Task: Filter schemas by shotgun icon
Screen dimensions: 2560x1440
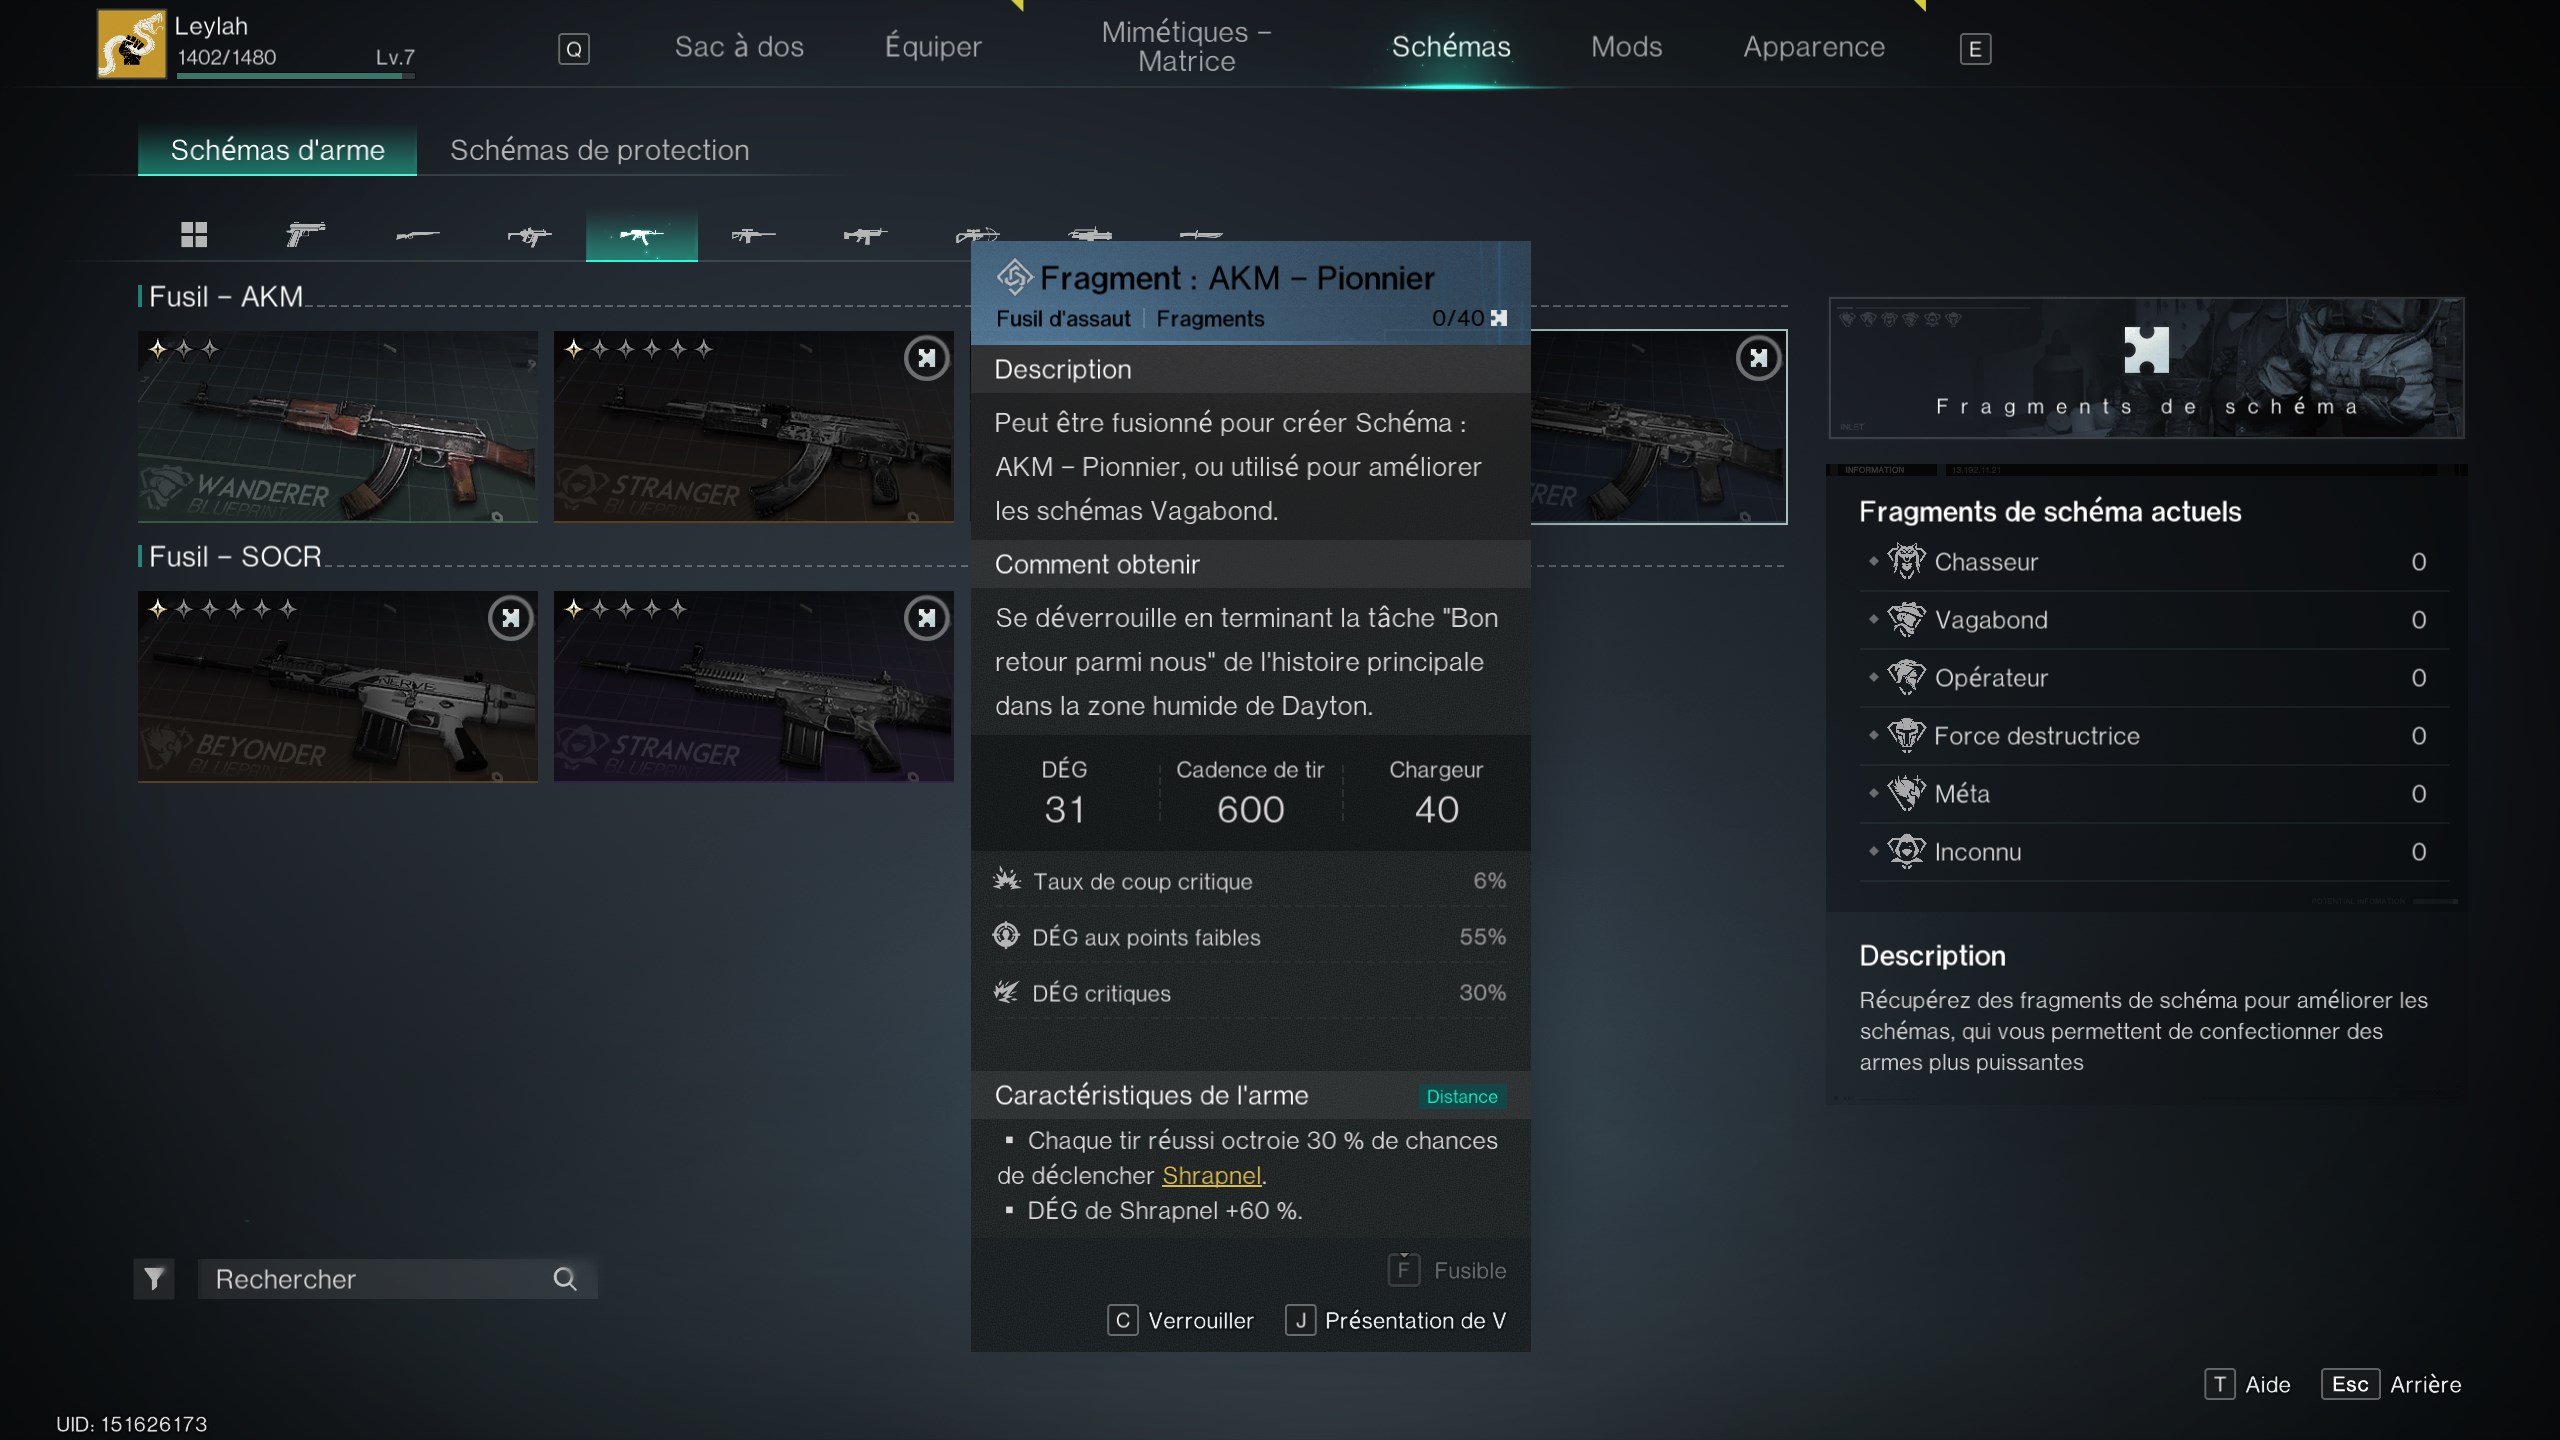Action: pos(417,236)
